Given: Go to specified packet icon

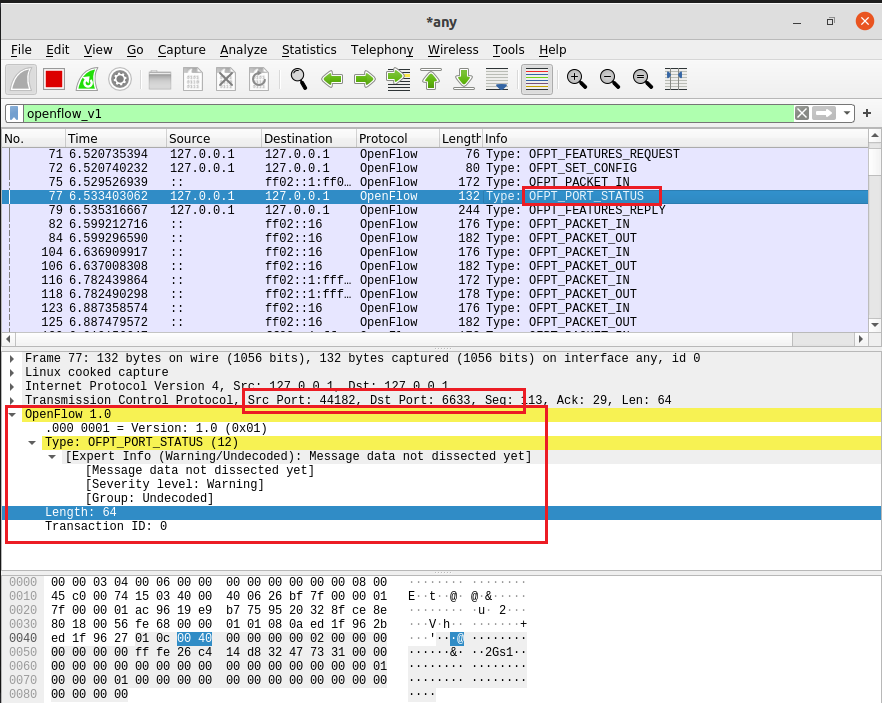Looking at the screenshot, I should click(398, 79).
